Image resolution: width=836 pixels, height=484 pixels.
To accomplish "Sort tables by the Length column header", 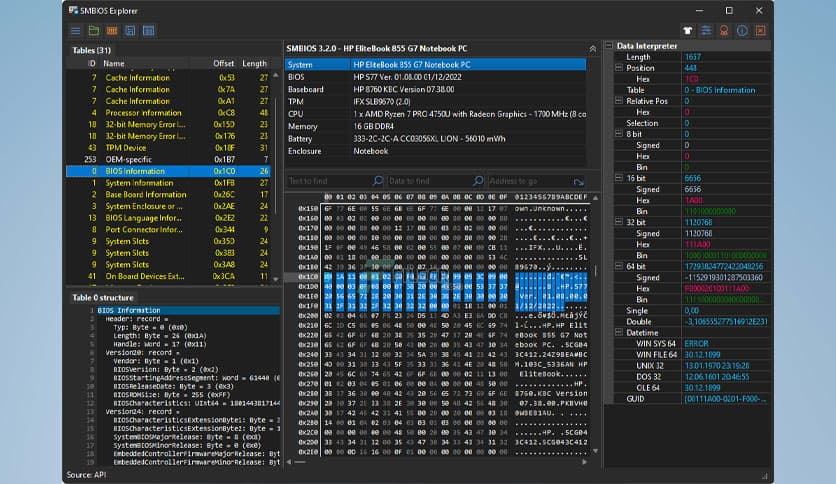I will pos(254,63).
